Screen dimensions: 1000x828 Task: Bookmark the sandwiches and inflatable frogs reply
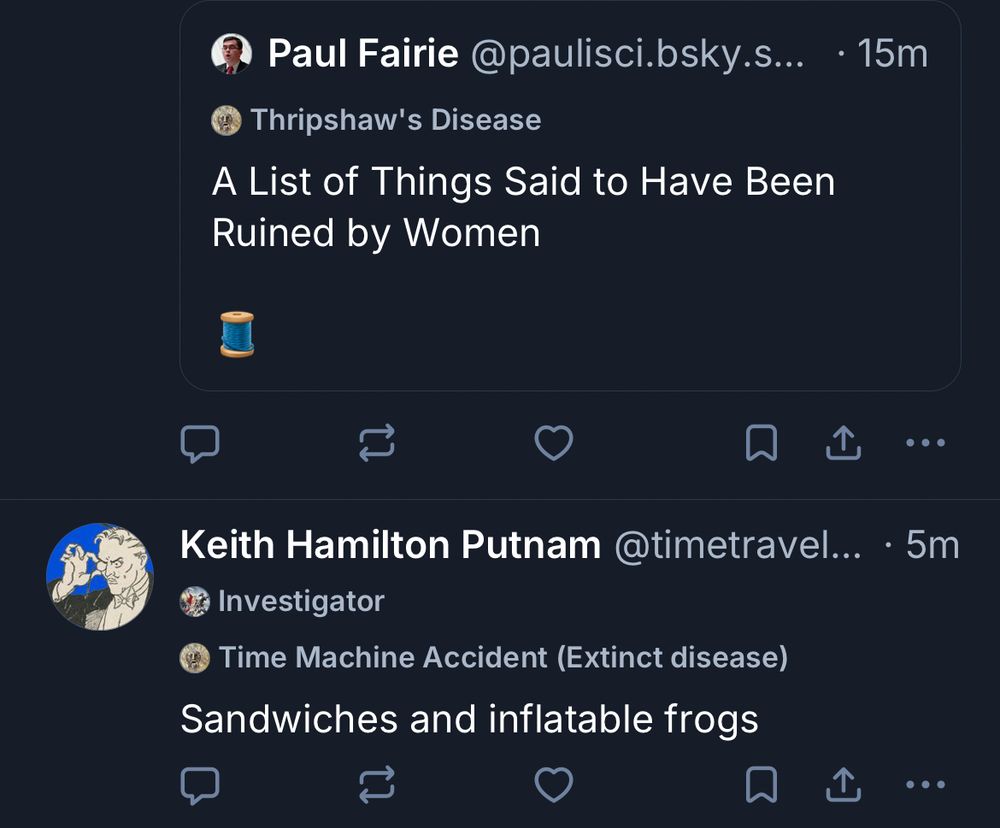[762, 784]
